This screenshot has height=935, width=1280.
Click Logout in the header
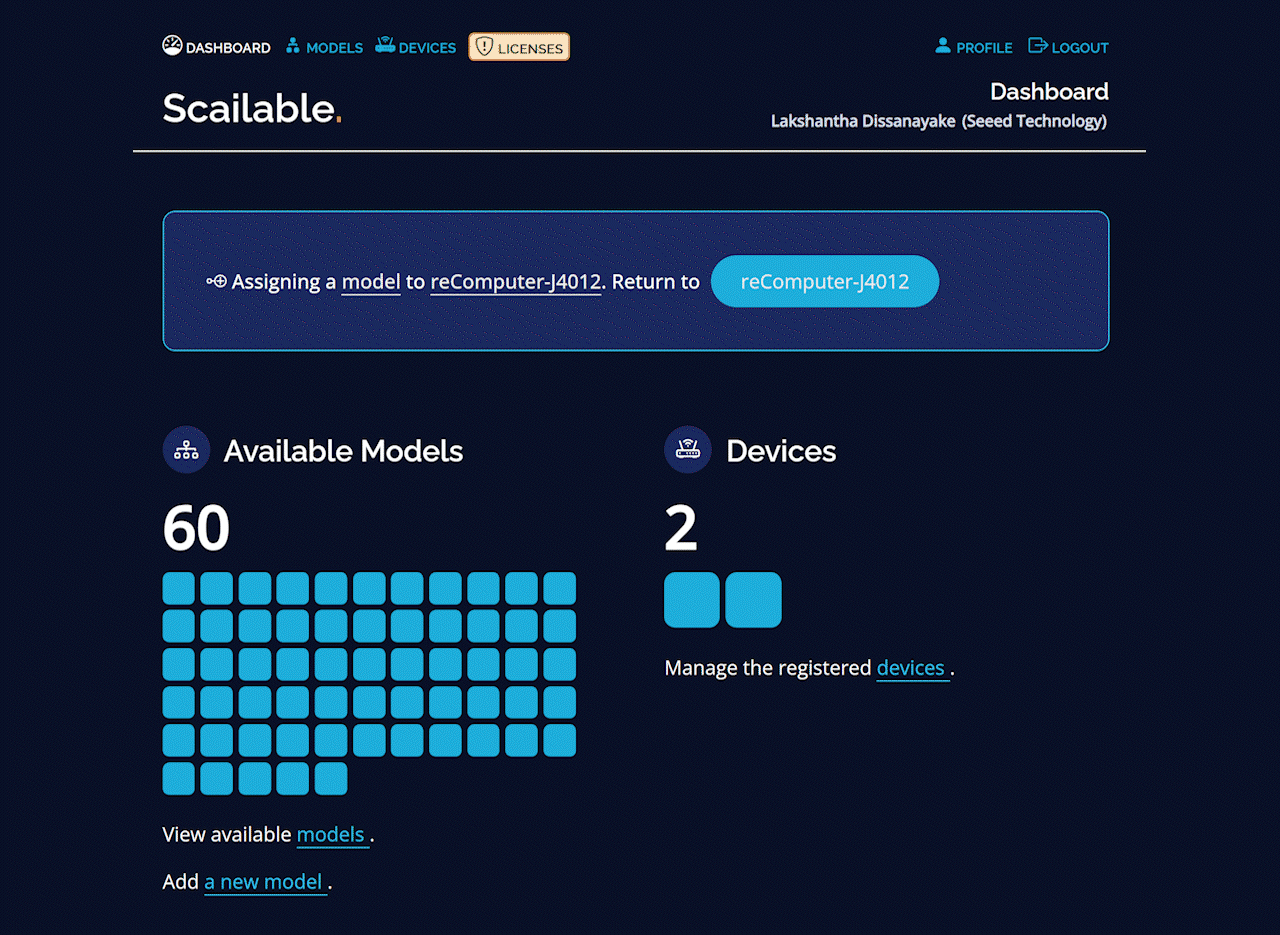point(1068,47)
